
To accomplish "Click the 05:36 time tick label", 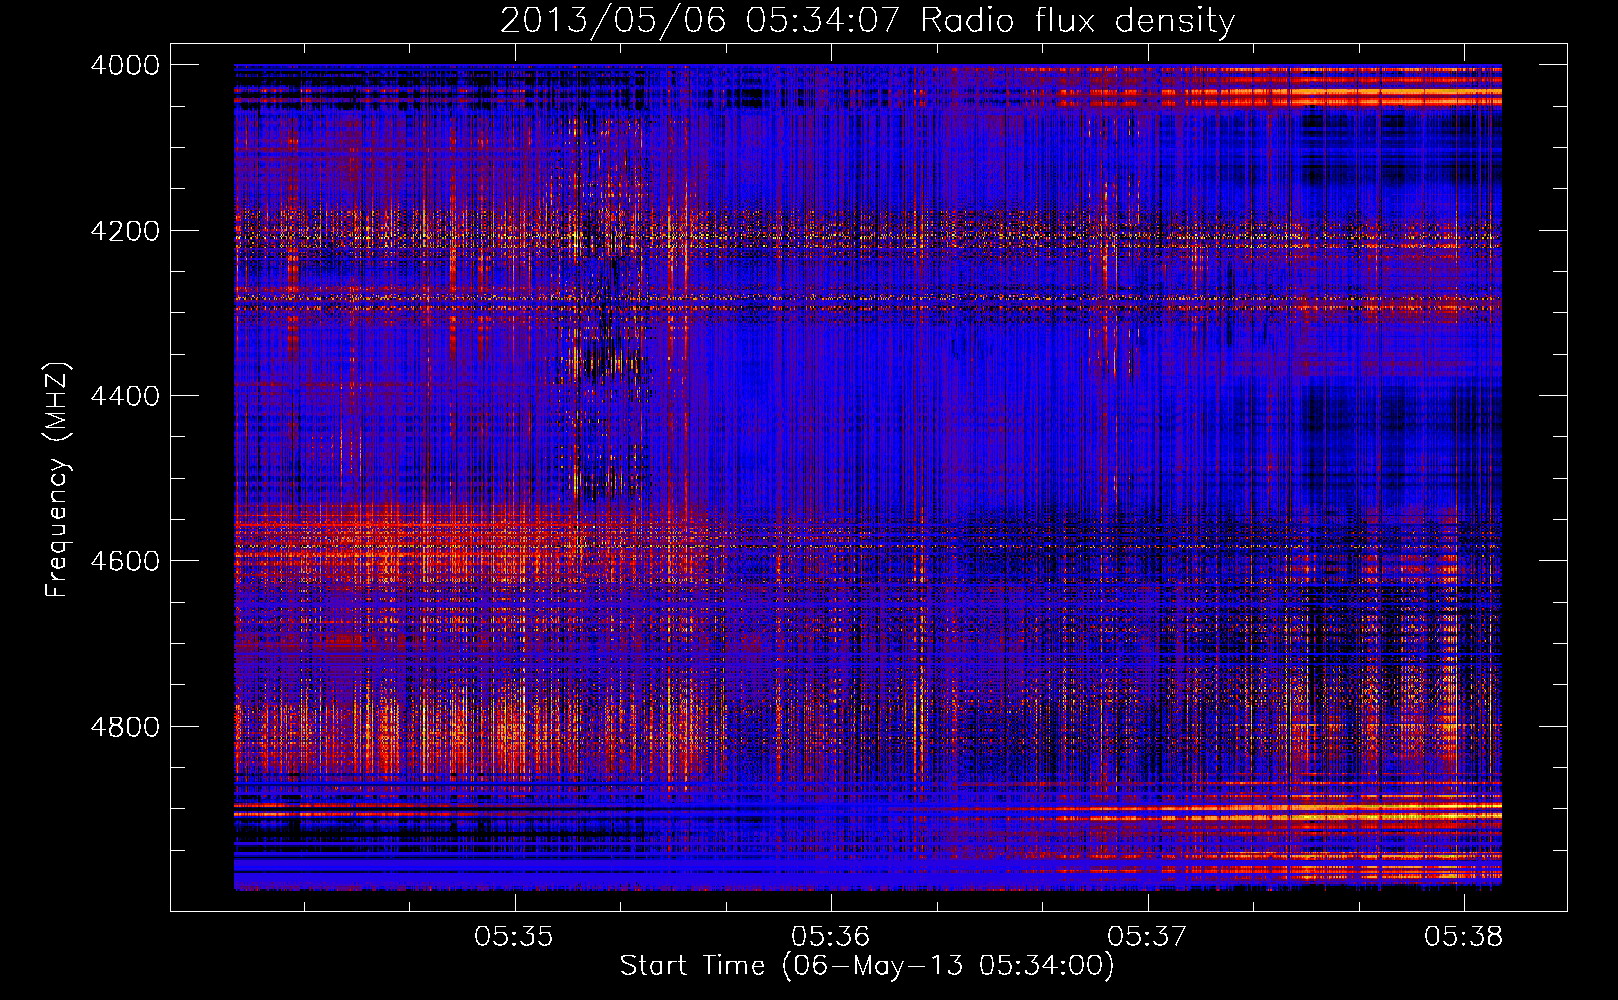I will (830, 937).
